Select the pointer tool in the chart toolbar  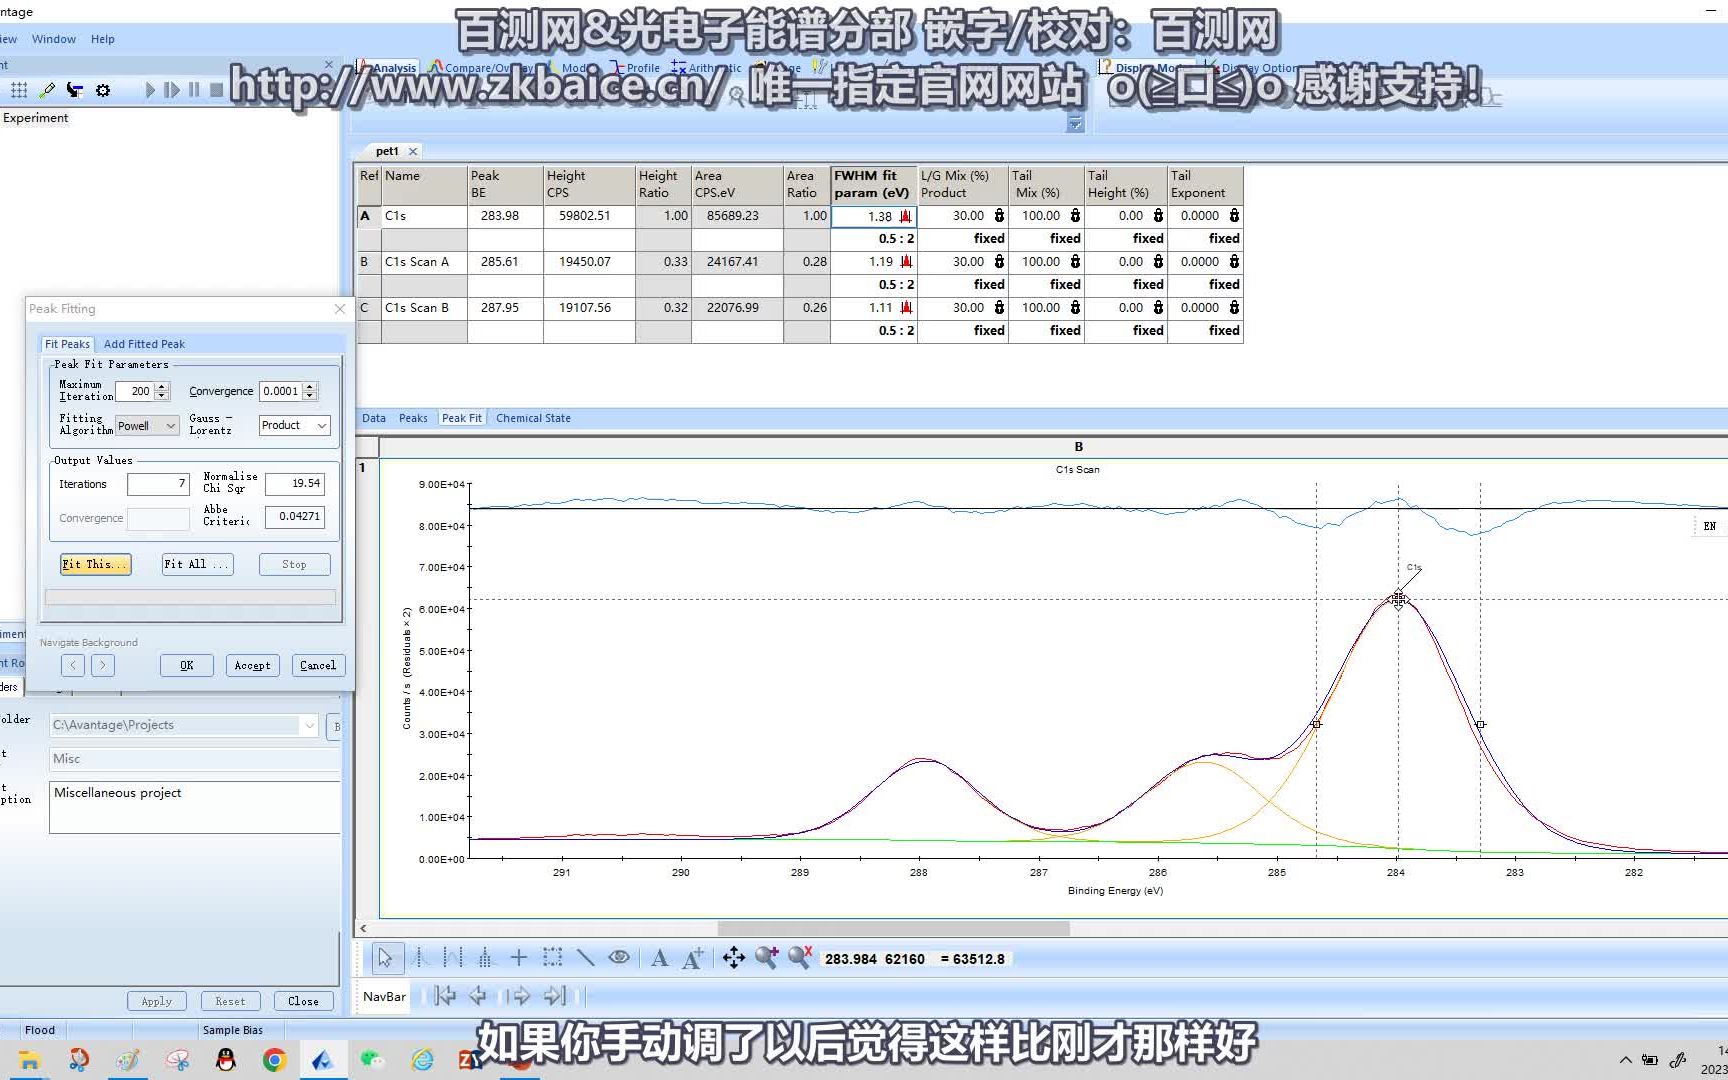coord(386,957)
